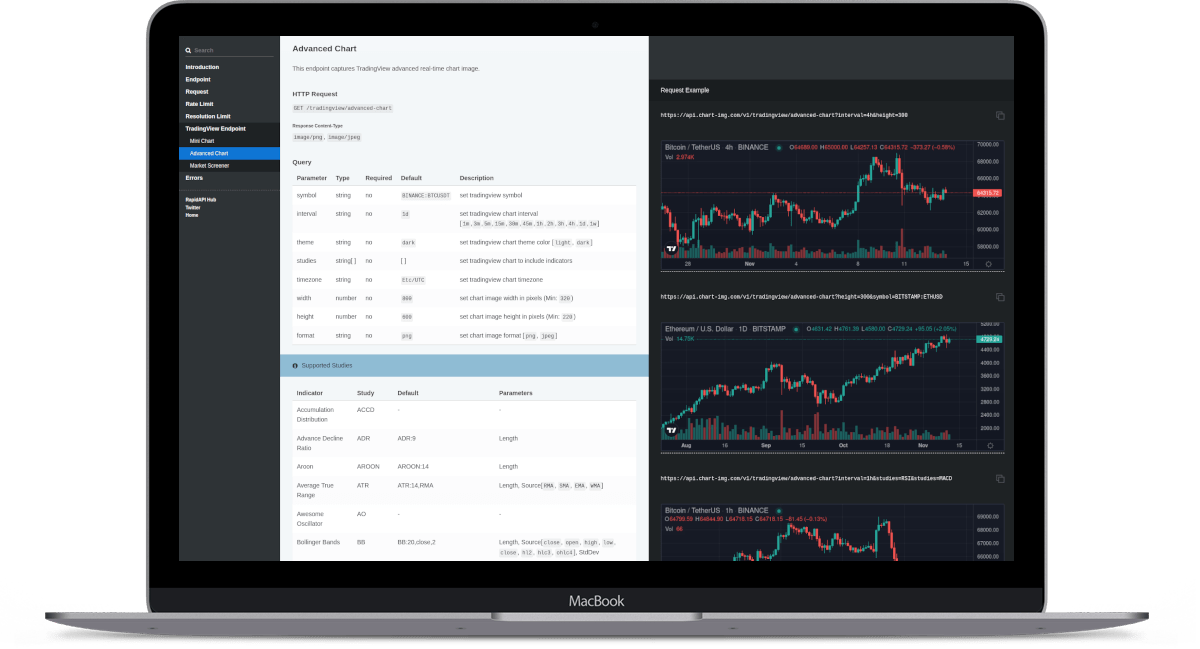The height and width of the screenshot is (649, 1200).
Task: Open the Twitter link in sidebar
Action: pos(193,207)
